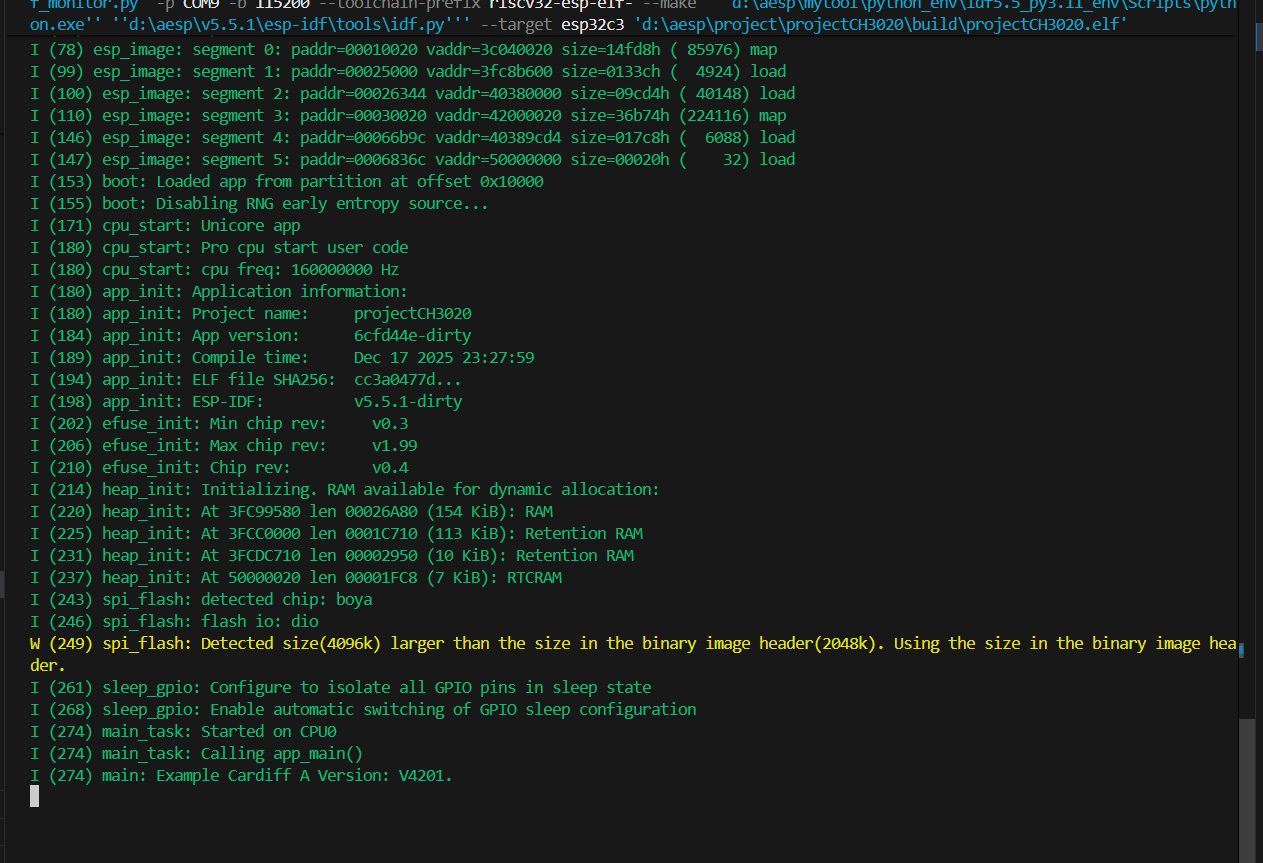
Task: Click the app version '6cfd44e-dirty' text
Action: click(412, 335)
